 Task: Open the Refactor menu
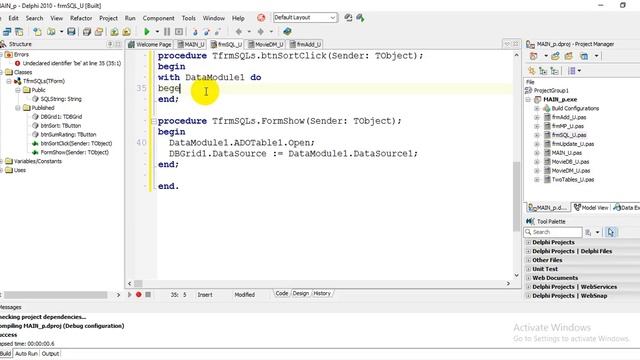pyautogui.click(x=81, y=18)
